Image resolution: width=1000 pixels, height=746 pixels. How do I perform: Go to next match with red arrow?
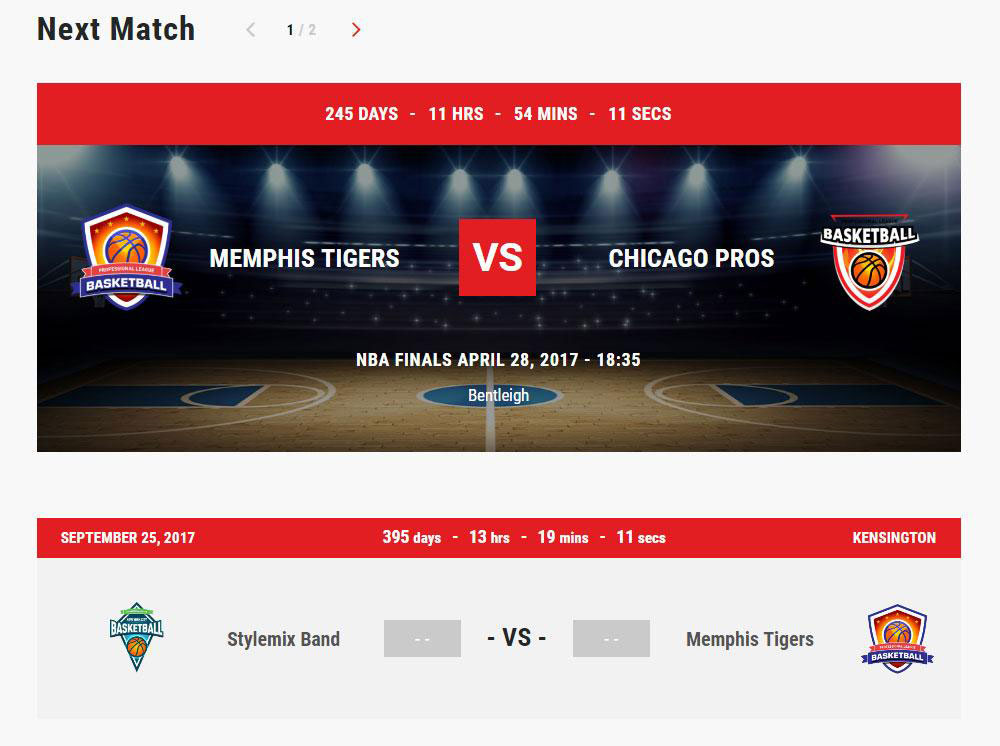356,30
